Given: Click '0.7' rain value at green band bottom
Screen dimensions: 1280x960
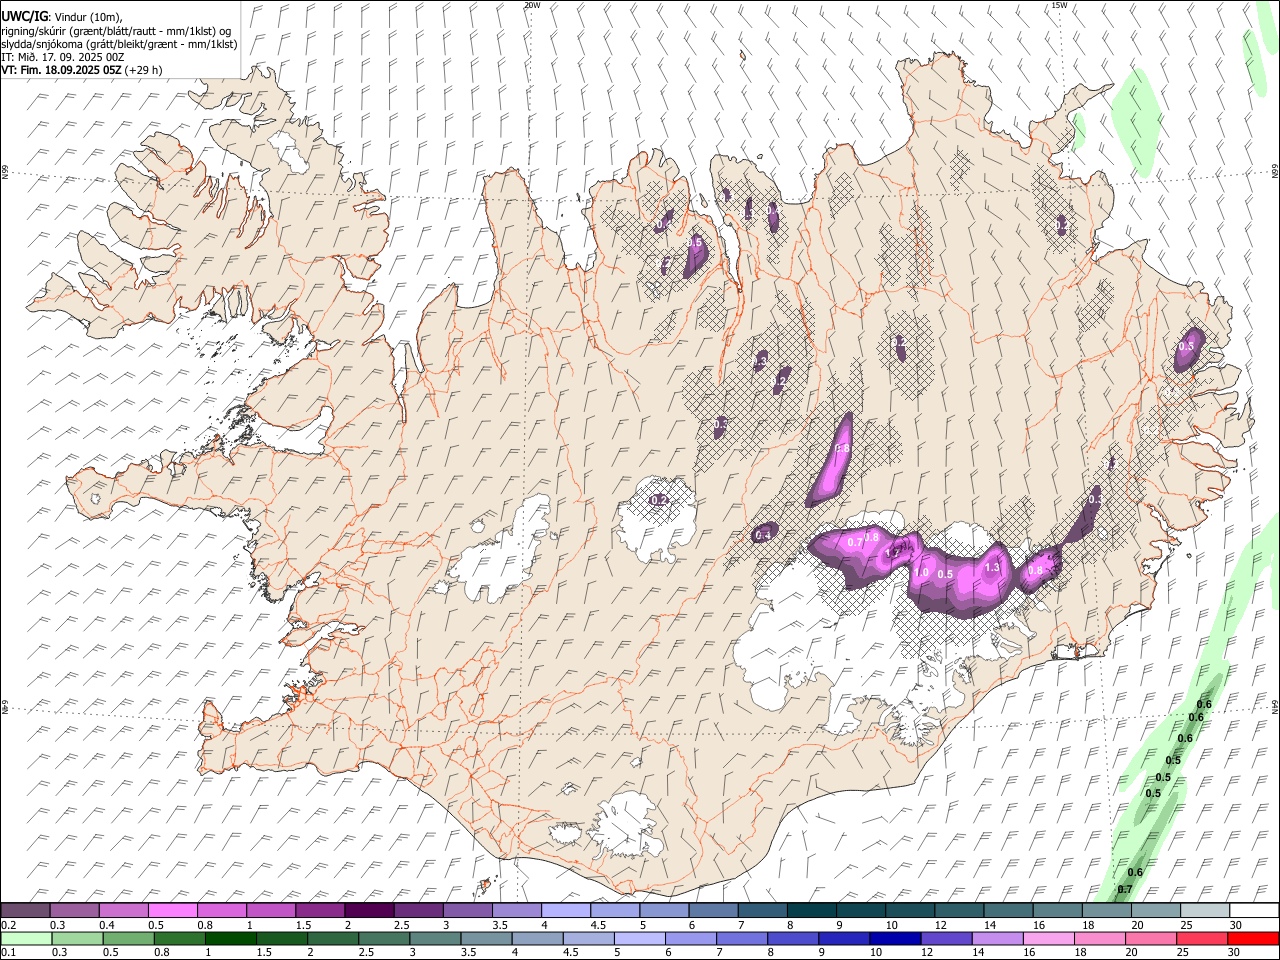Looking at the screenshot, I should pos(1124,890).
